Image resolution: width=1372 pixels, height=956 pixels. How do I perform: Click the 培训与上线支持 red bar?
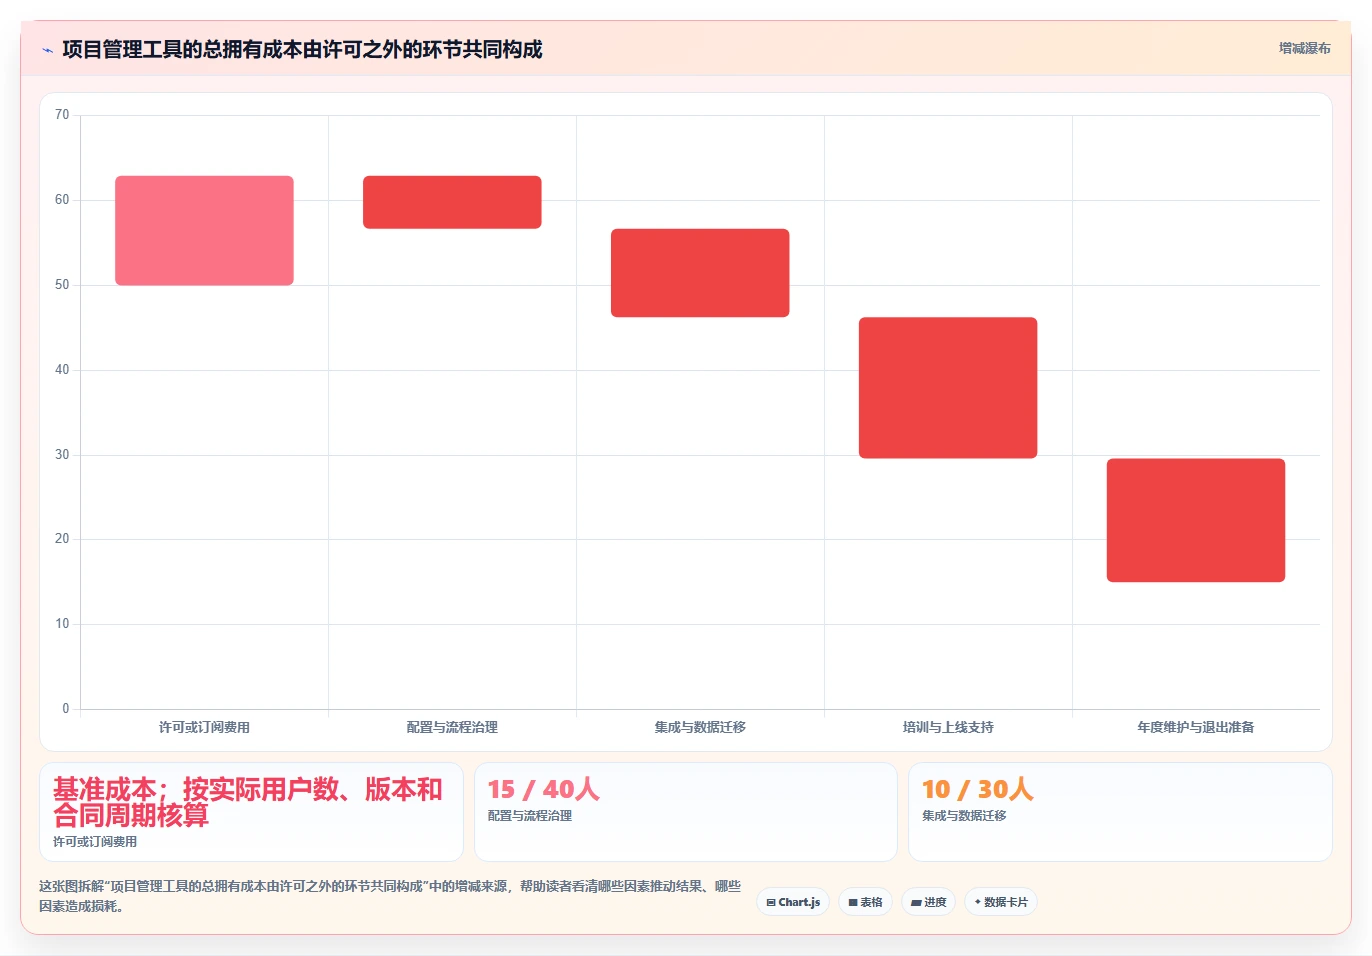click(948, 388)
